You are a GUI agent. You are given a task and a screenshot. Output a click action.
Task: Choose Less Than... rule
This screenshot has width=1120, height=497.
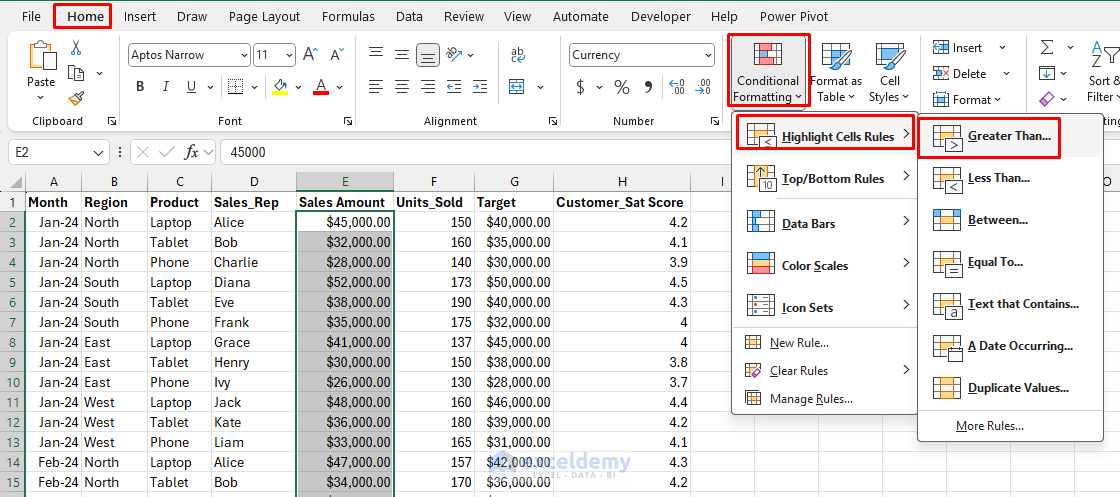(1010, 179)
